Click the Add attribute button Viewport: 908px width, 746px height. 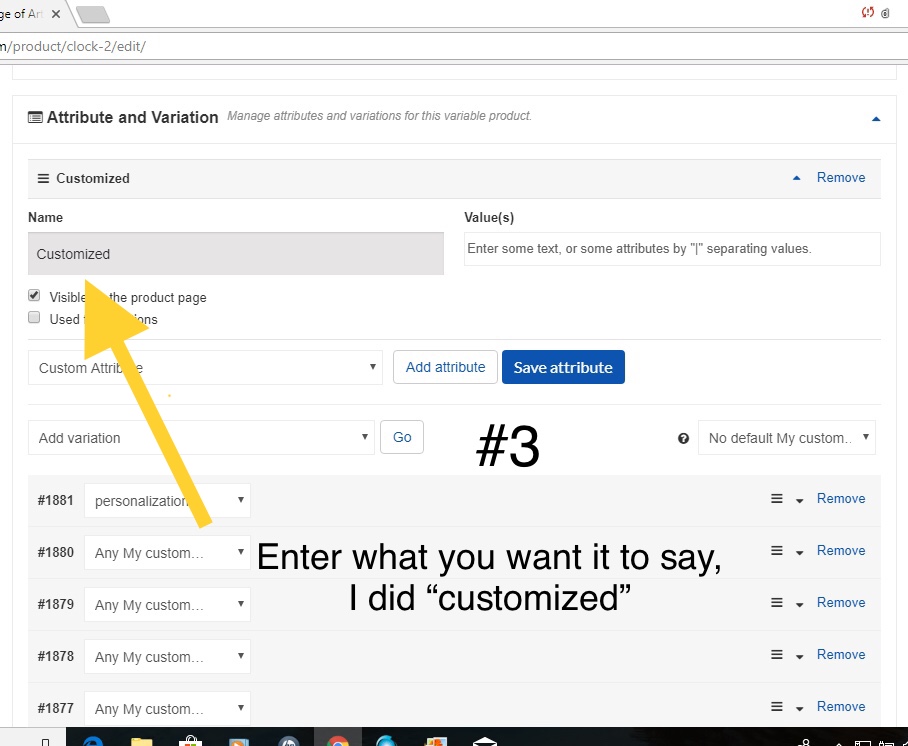tap(445, 367)
